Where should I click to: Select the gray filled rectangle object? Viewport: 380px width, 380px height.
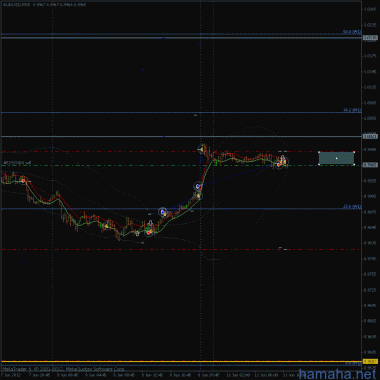pos(336,158)
